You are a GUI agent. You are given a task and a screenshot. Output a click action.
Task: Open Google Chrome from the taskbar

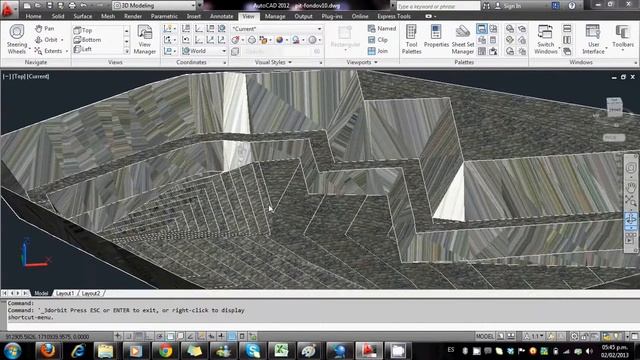[x=165, y=350]
